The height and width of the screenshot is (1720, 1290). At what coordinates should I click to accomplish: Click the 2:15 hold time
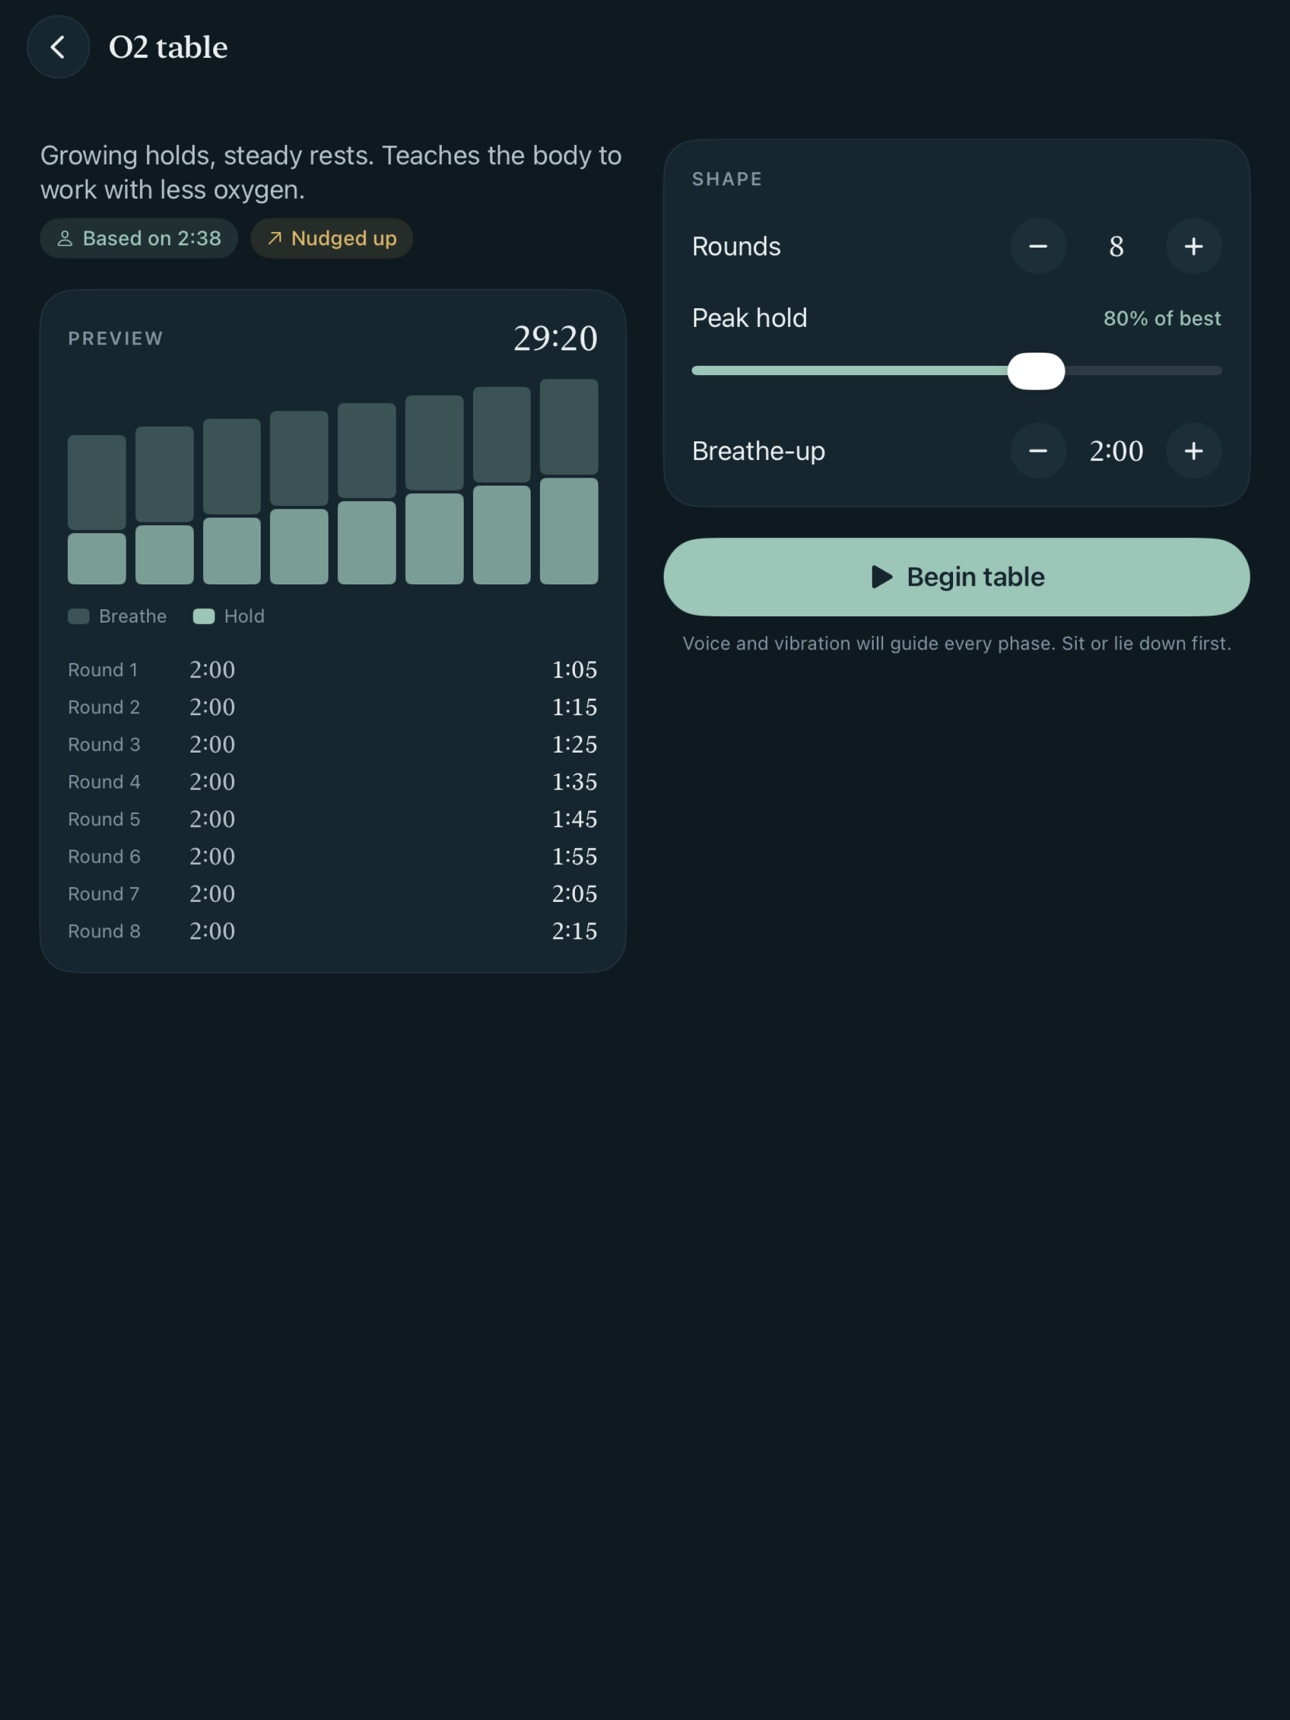point(575,931)
